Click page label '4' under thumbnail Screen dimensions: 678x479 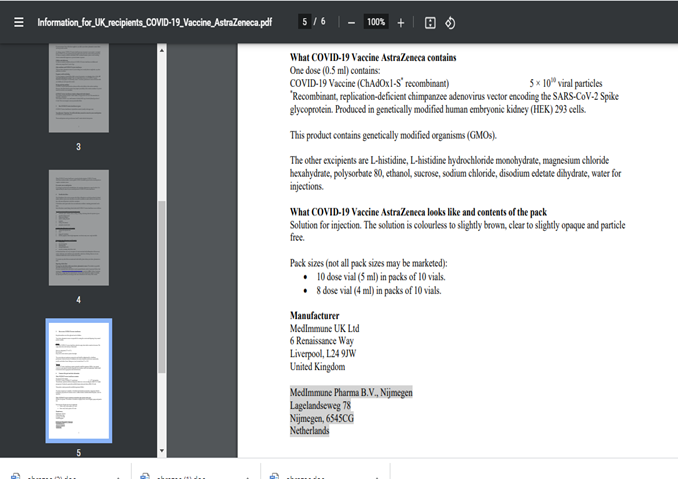tap(78, 300)
